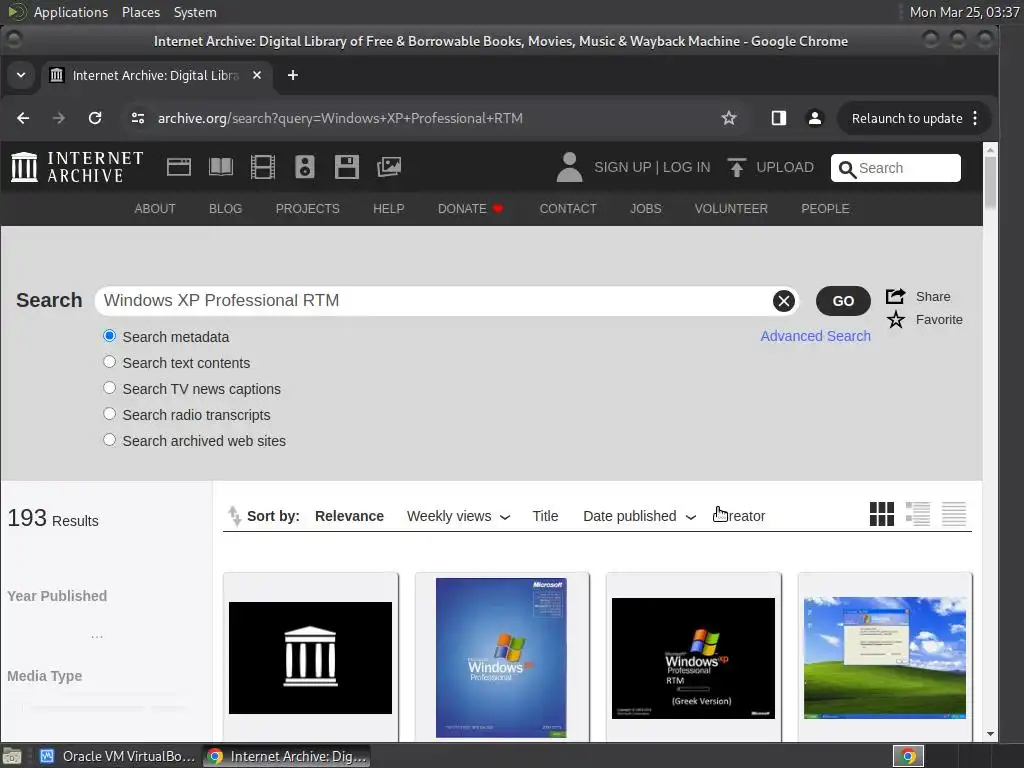1024x768 pixels.
Task: Switch to compact list view
Action: 953,514
